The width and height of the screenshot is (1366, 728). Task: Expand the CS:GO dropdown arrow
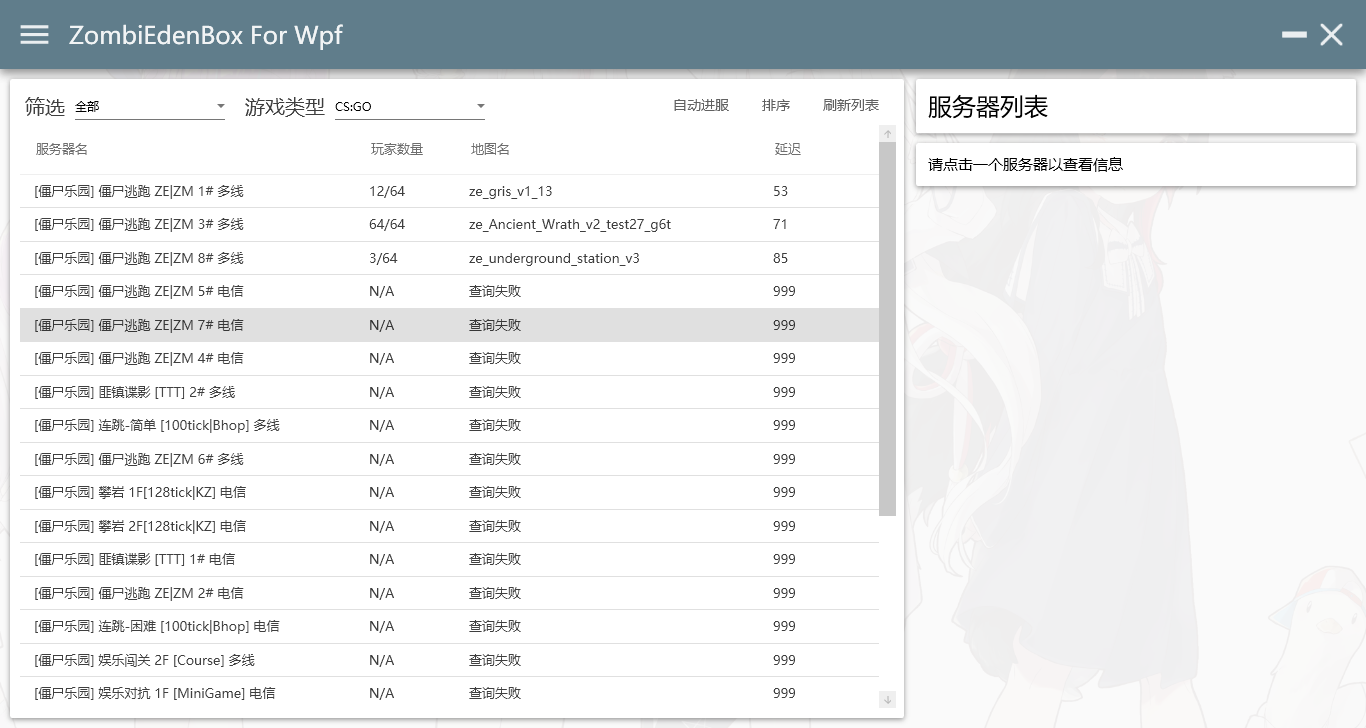tap(480, 106)
